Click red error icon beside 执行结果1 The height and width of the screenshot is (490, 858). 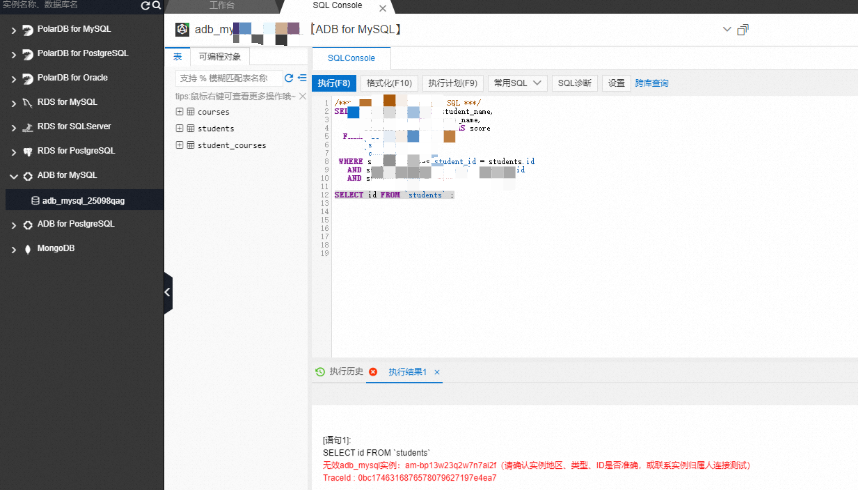coord(373,372)
